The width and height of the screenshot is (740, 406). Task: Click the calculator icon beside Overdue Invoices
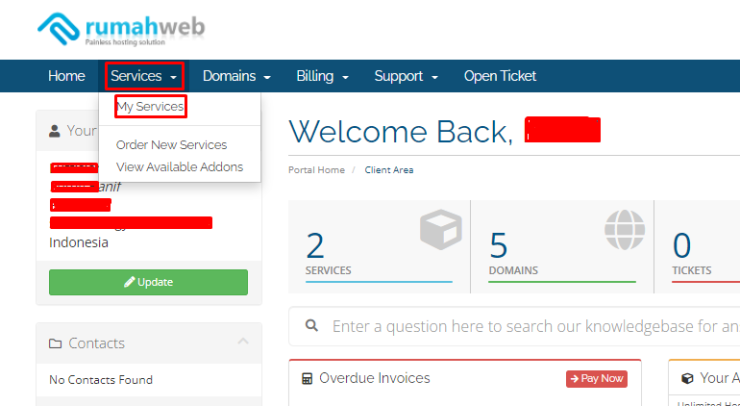point(307,379)
